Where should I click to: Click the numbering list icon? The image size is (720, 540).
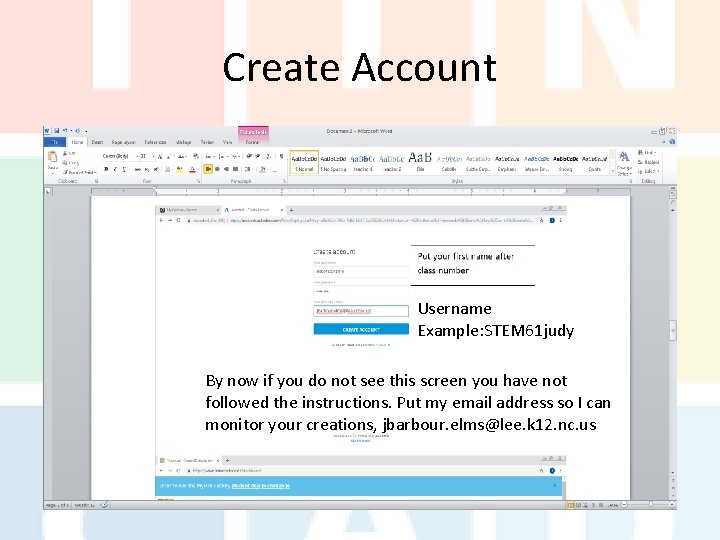pyautogui.click(x=222, y=157)
